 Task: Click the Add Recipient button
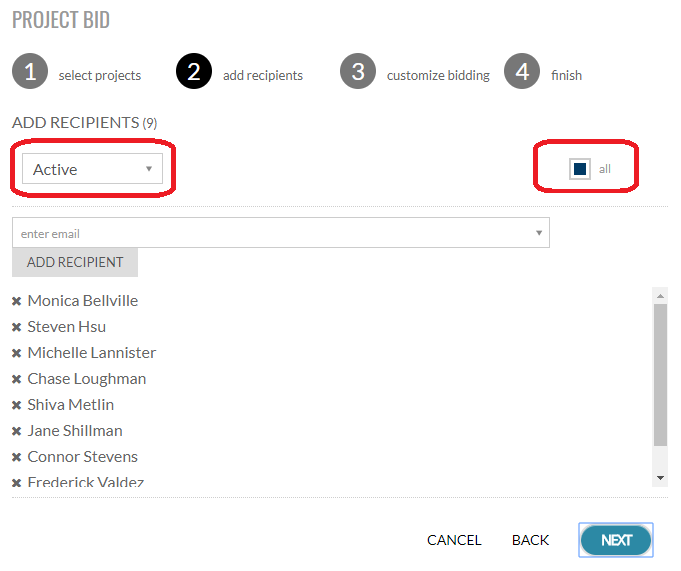75,262
